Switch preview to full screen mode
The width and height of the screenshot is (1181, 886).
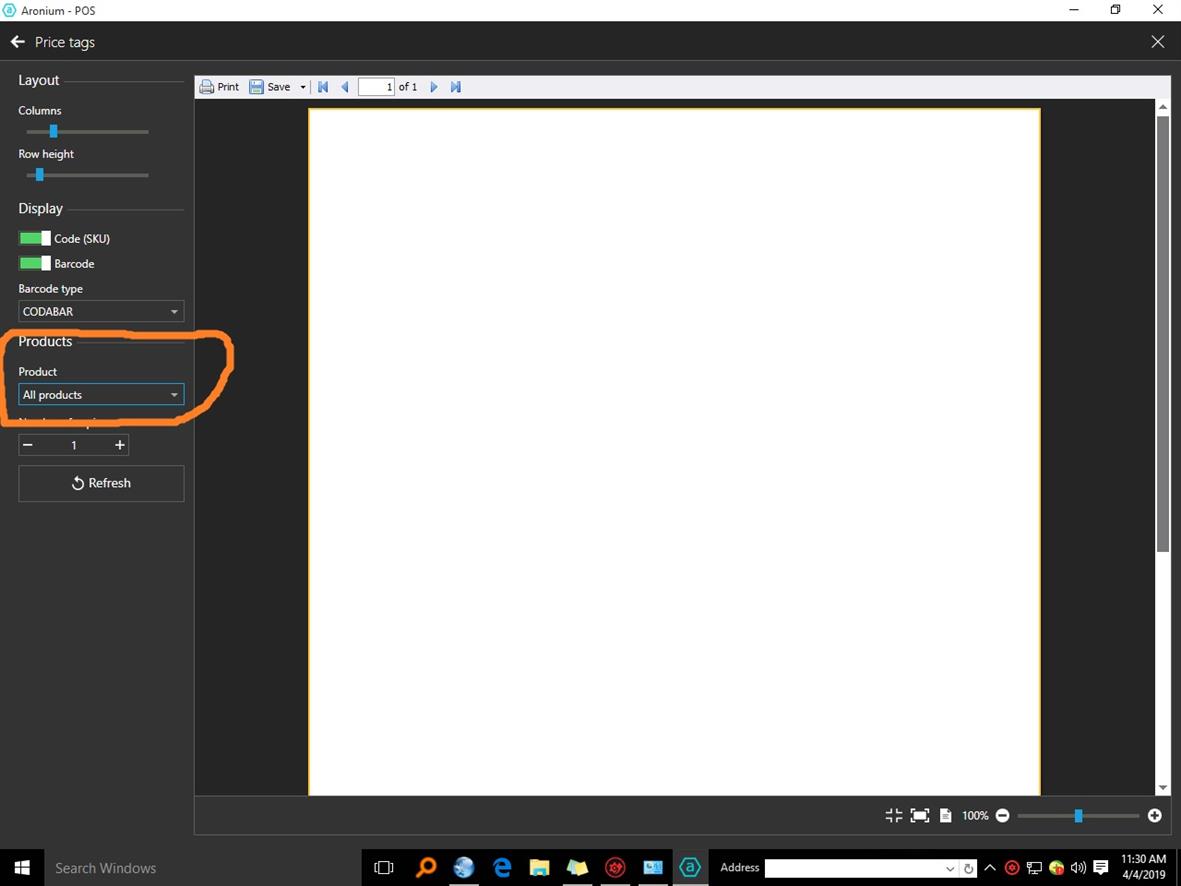tap(920, 816)
